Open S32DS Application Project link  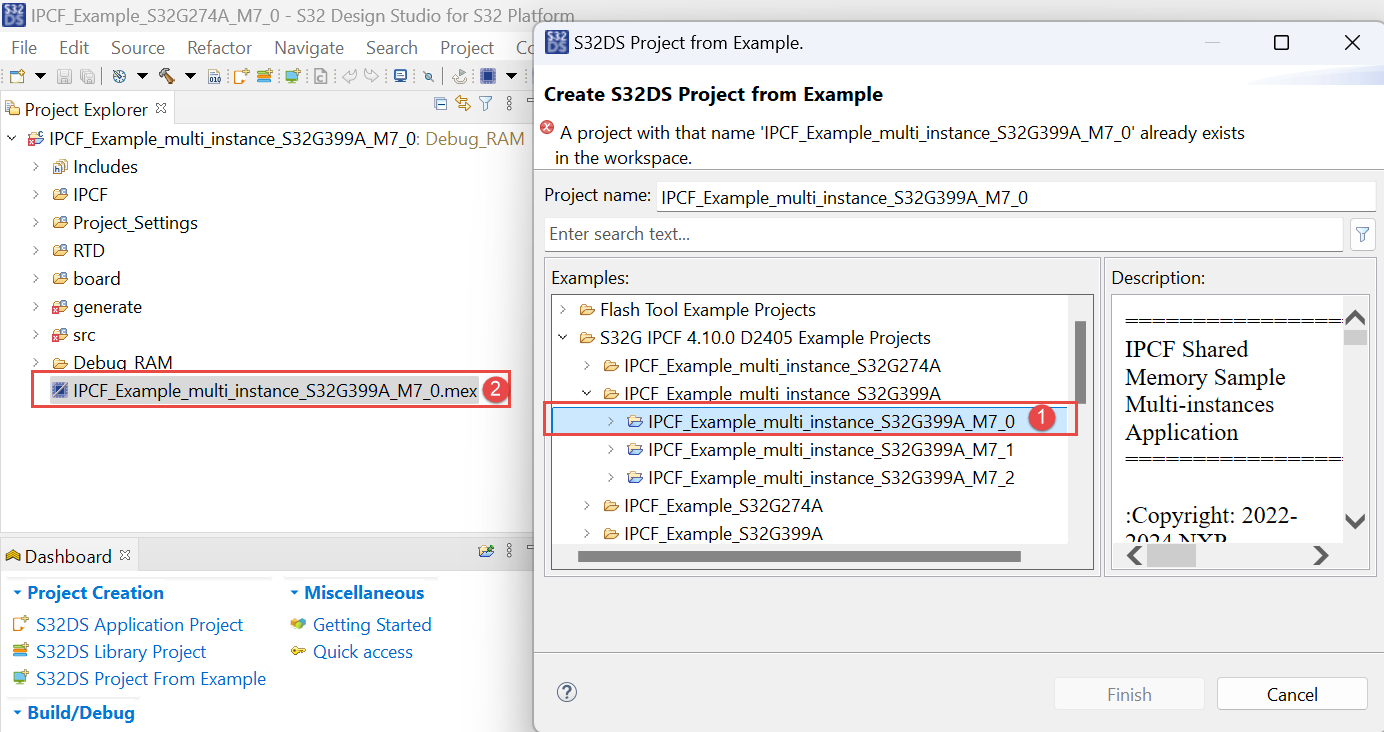(x=139, y=624)
